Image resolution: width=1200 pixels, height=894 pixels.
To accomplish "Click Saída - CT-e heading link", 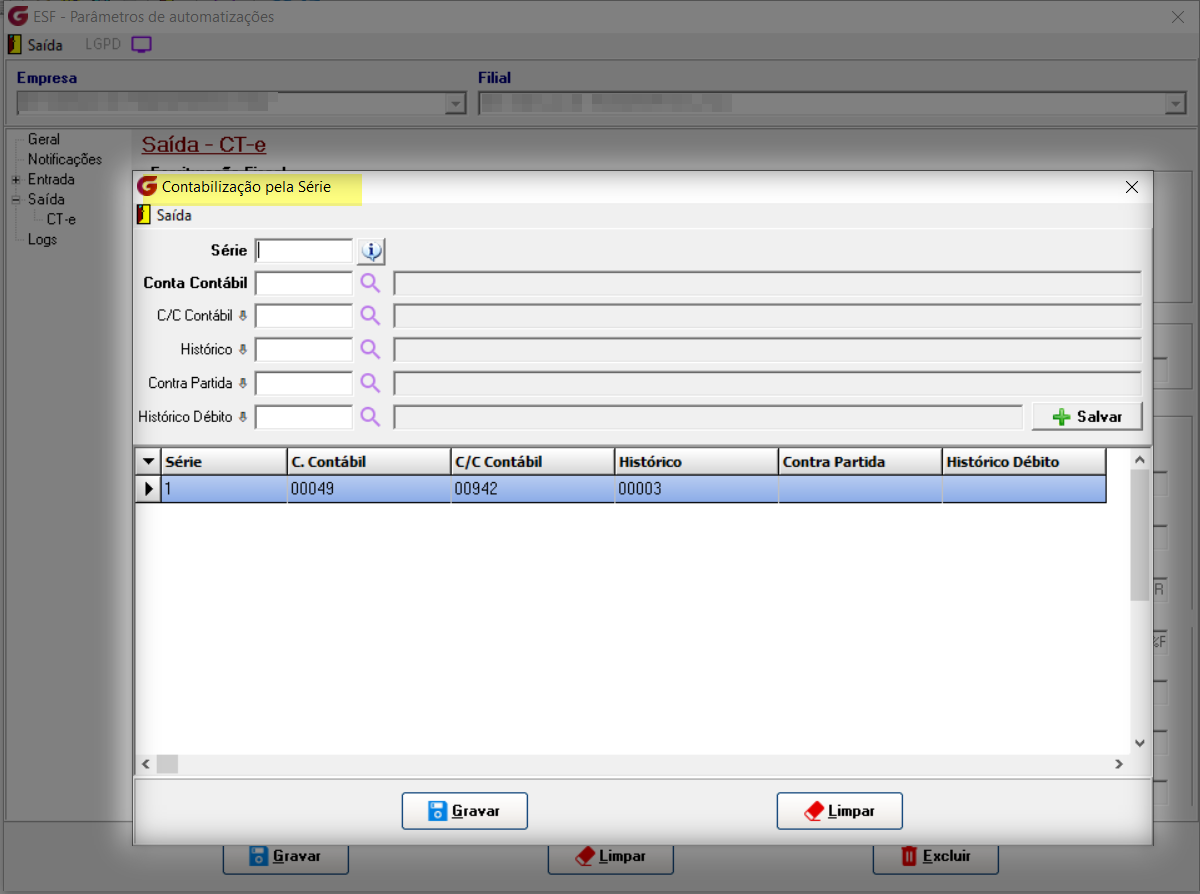I will (204, 145).
